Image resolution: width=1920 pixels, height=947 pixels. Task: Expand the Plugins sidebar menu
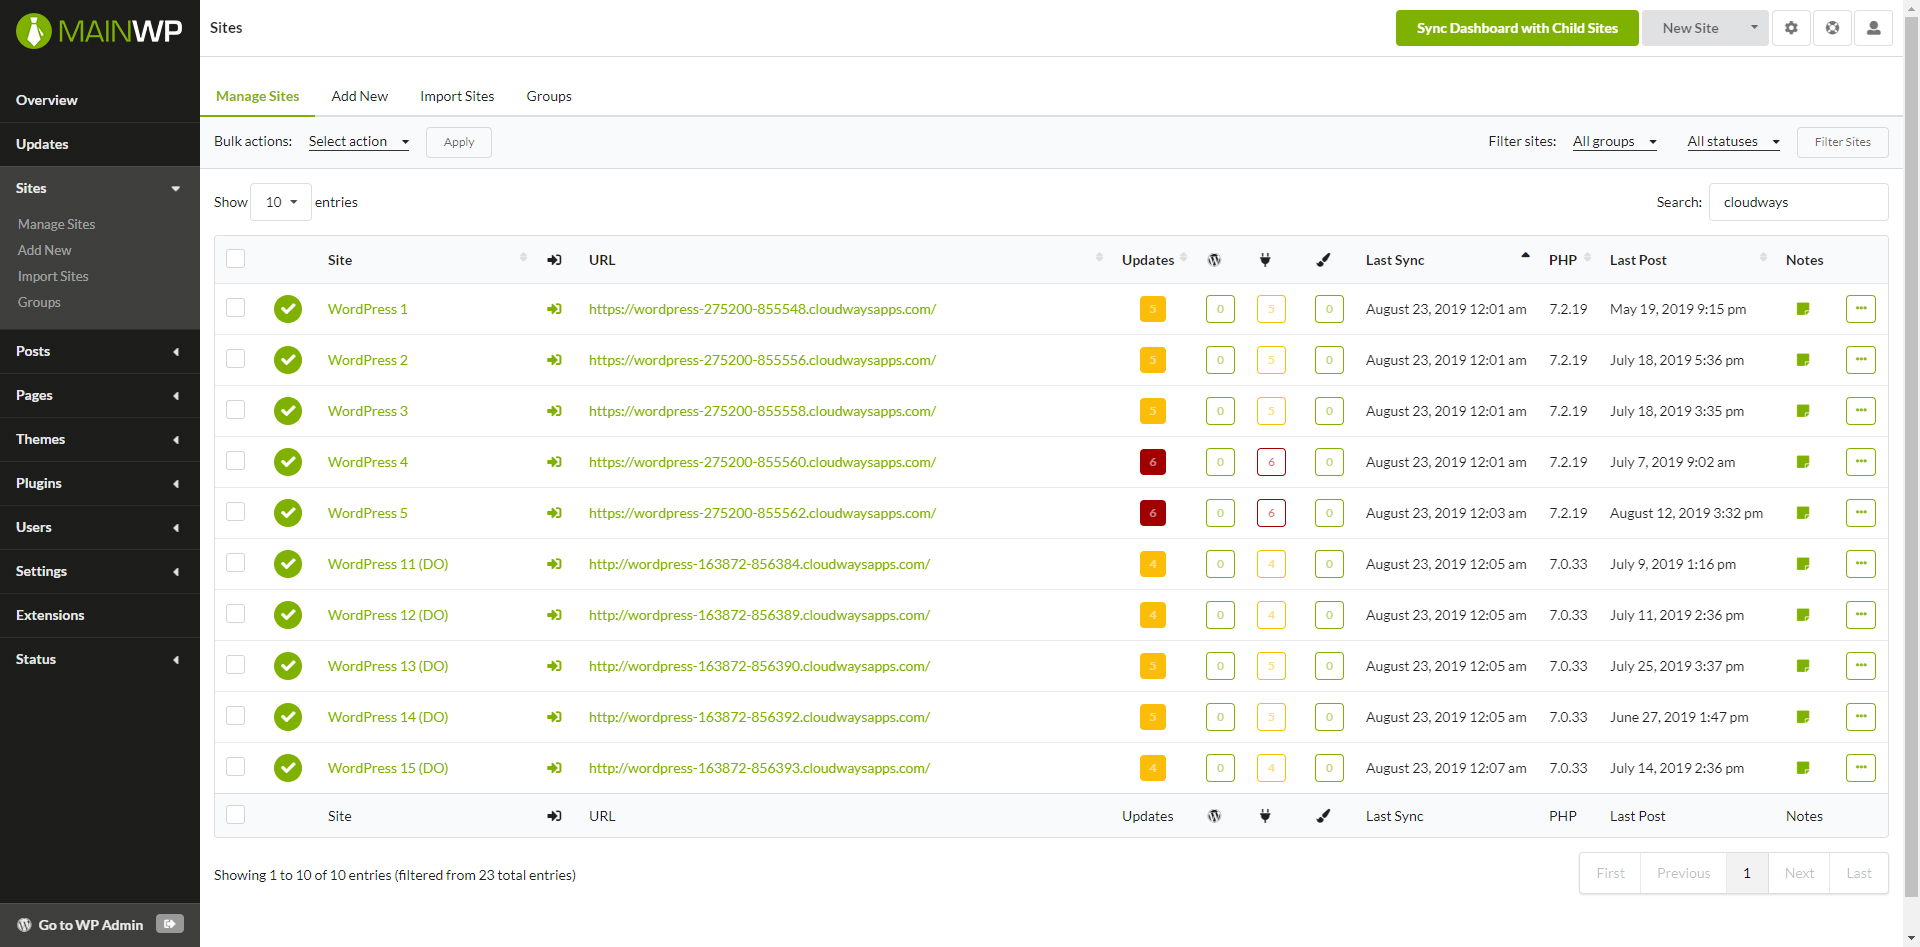[99, 483]
